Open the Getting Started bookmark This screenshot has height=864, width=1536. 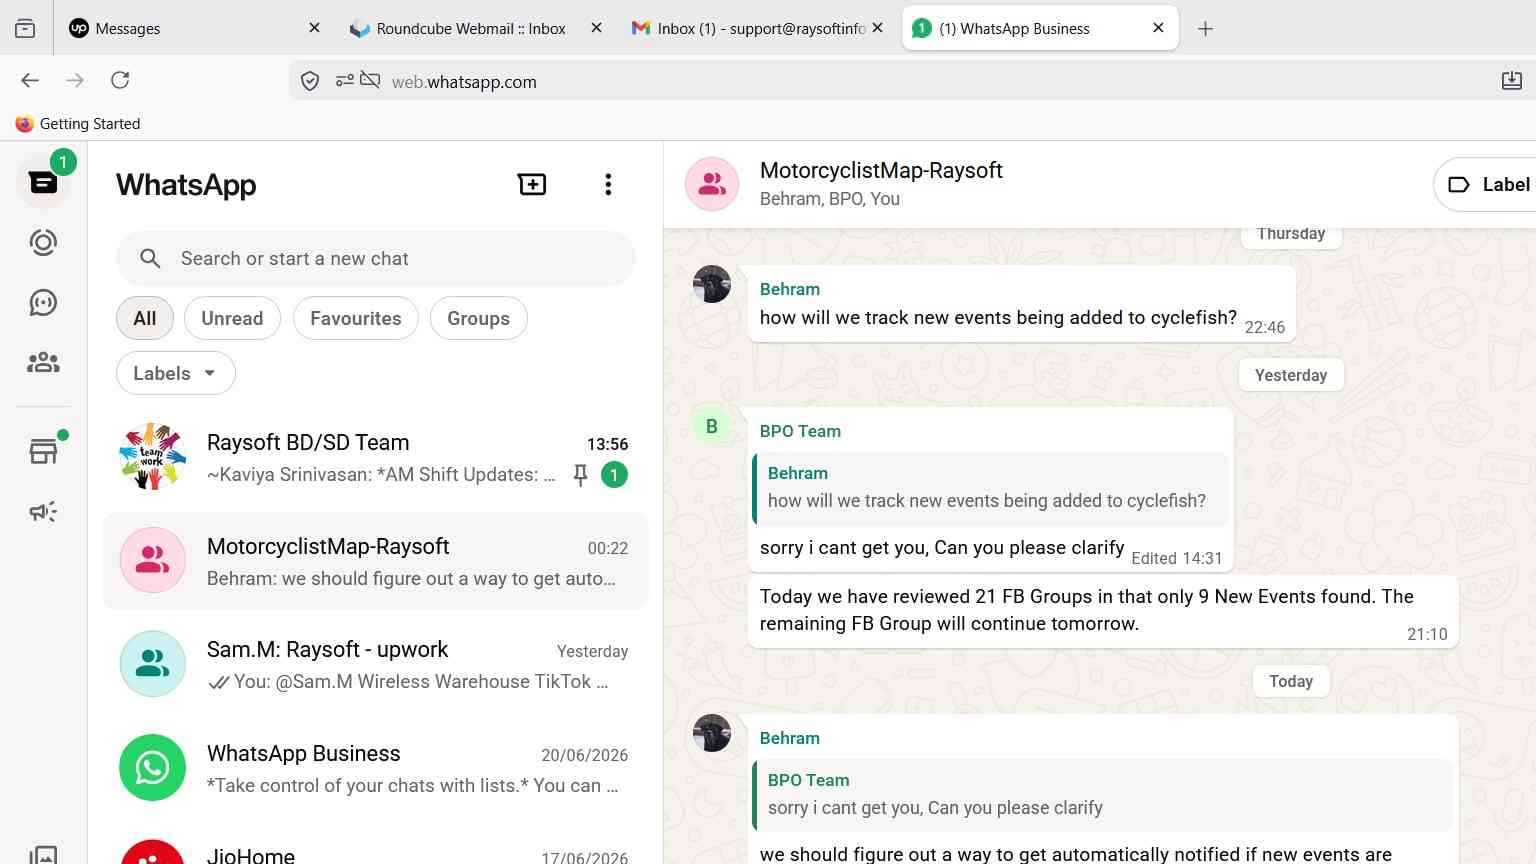point(78,123)
